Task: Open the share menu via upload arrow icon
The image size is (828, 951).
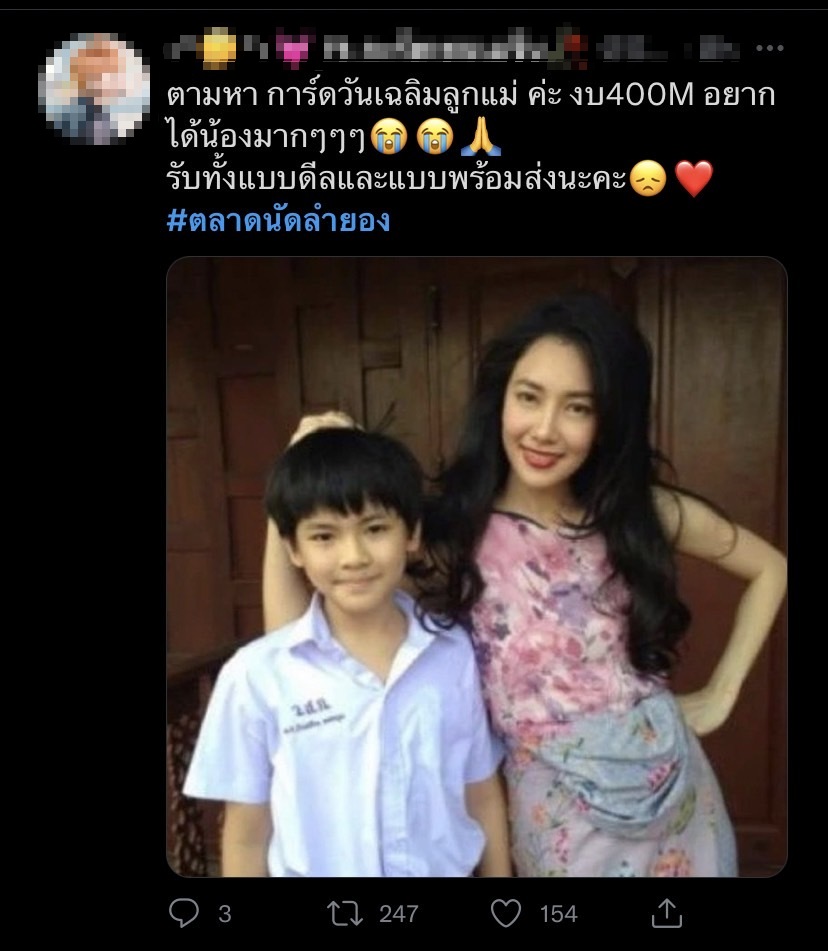Action: tap(667, 913)
